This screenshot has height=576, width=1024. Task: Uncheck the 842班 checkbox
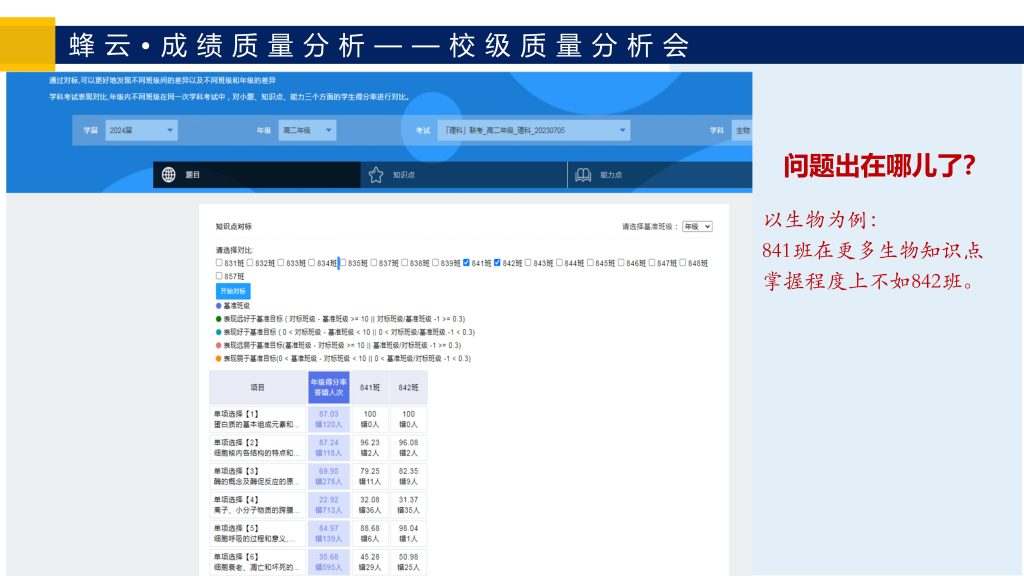(x=498, y=263)
